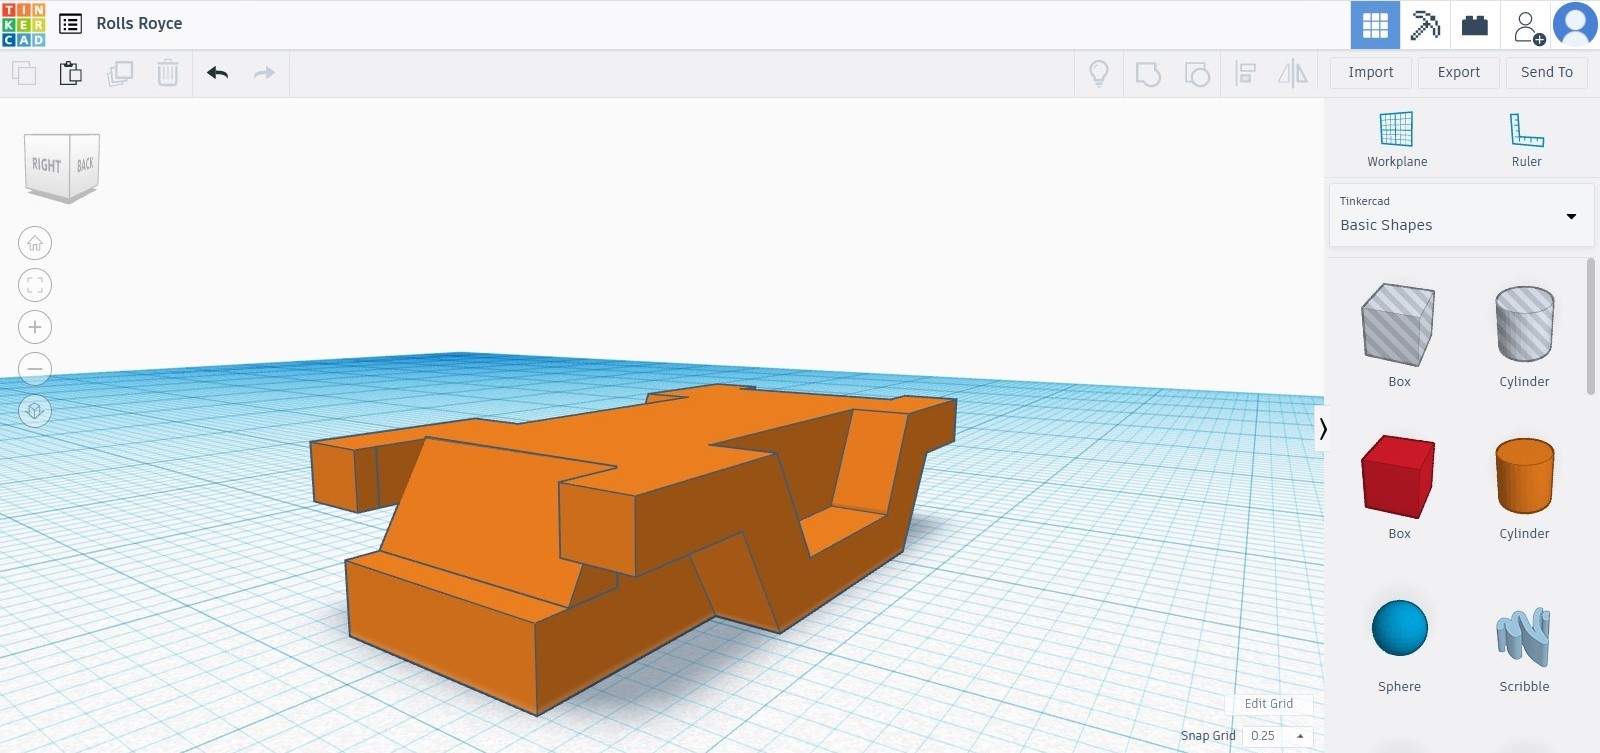Open the designs list icon

[70, 24]
